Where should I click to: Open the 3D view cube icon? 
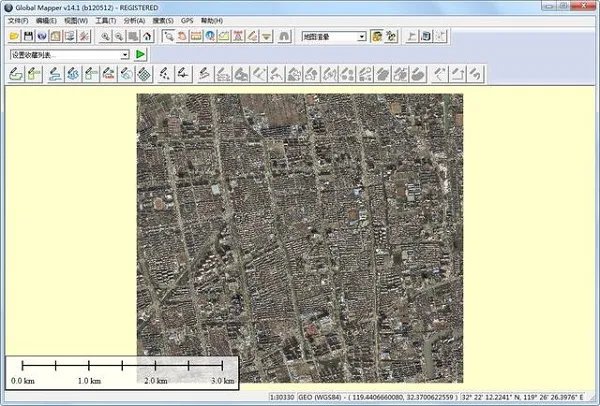tap(426, 36)
